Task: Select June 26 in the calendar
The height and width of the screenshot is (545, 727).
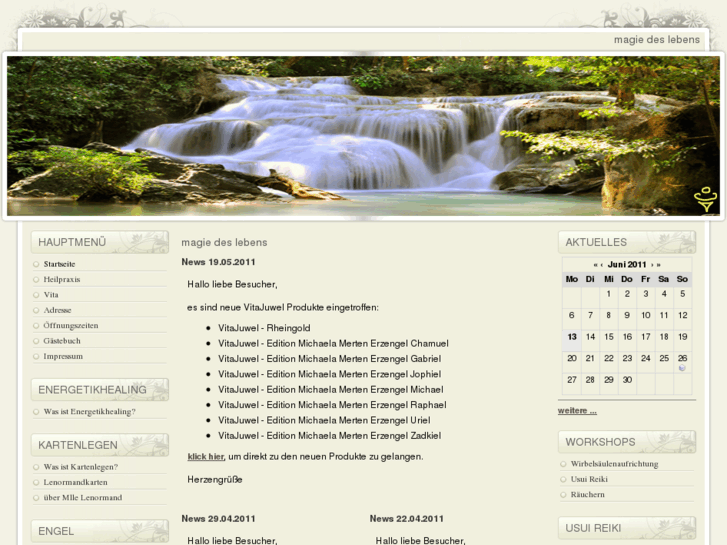Action: click(x=682, y=358)
